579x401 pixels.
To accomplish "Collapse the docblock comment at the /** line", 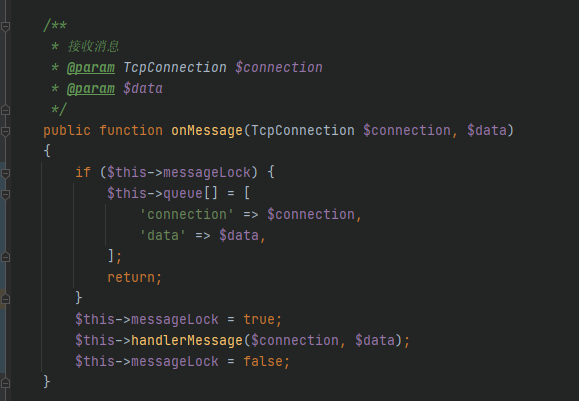I will point(5,26).
